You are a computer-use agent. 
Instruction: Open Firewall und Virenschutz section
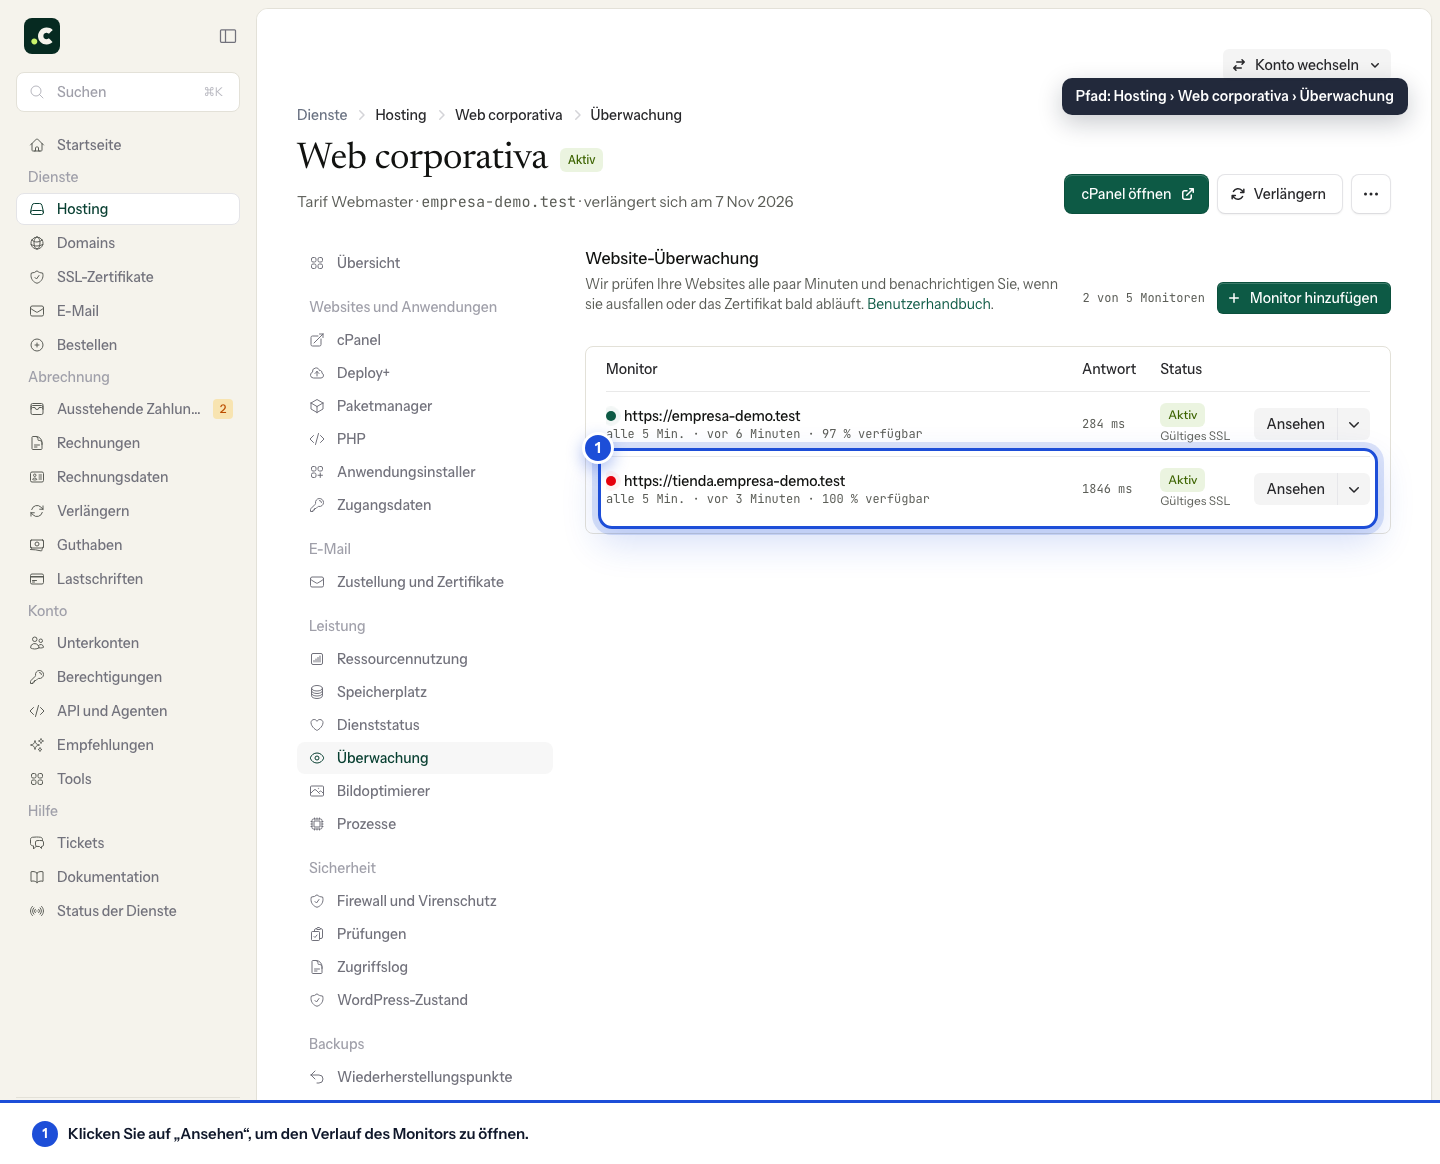click(x=425, y=901)
